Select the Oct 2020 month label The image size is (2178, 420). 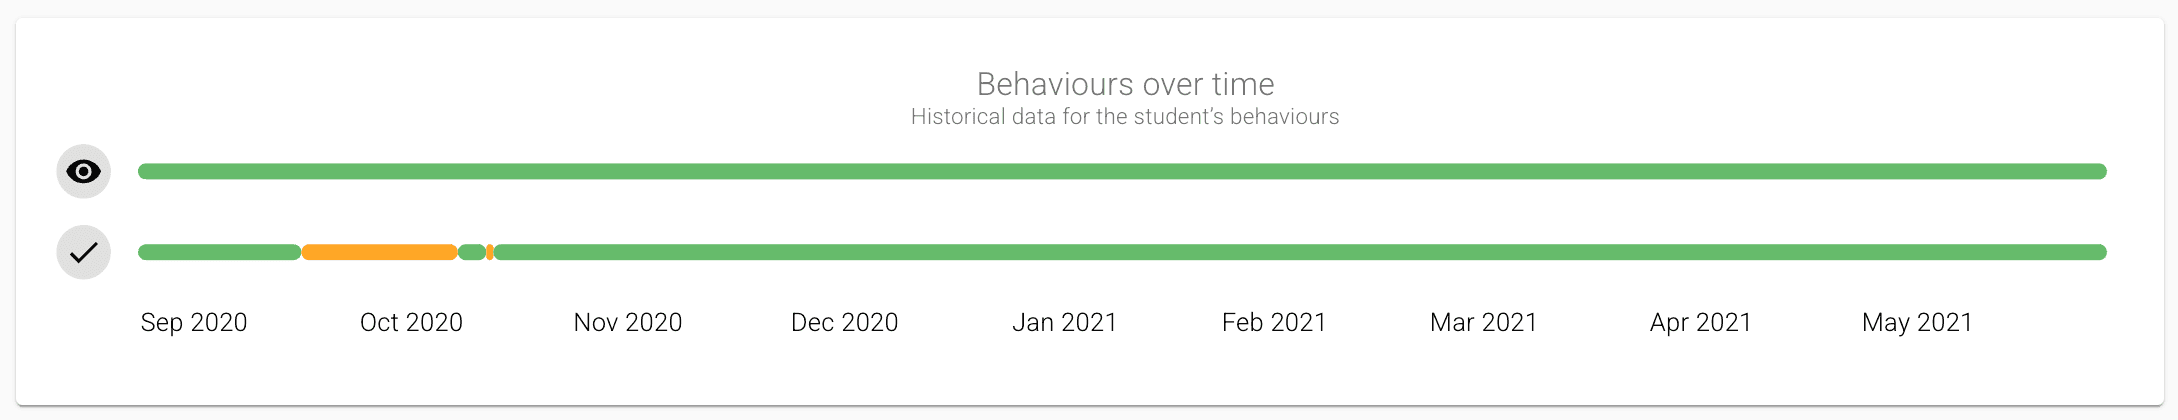click(411, 323)
